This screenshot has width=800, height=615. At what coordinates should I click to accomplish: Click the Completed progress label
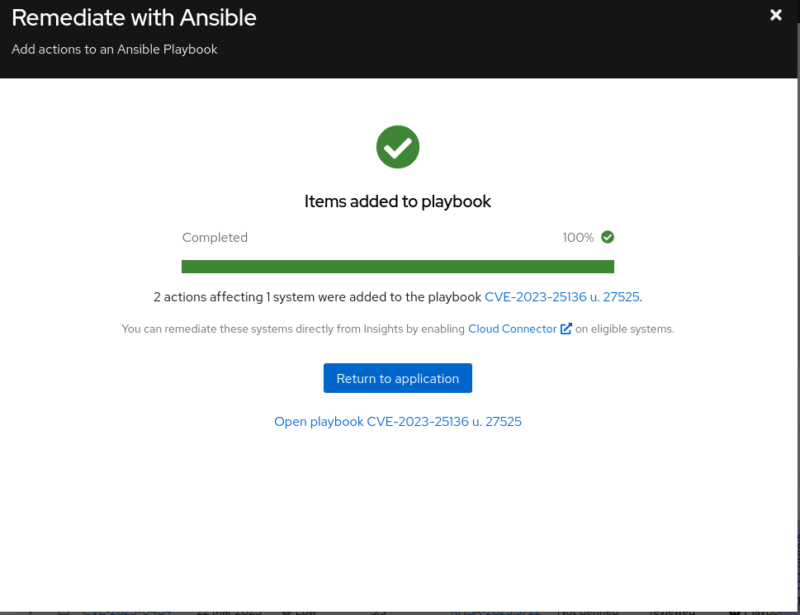[x=215, y=238]
